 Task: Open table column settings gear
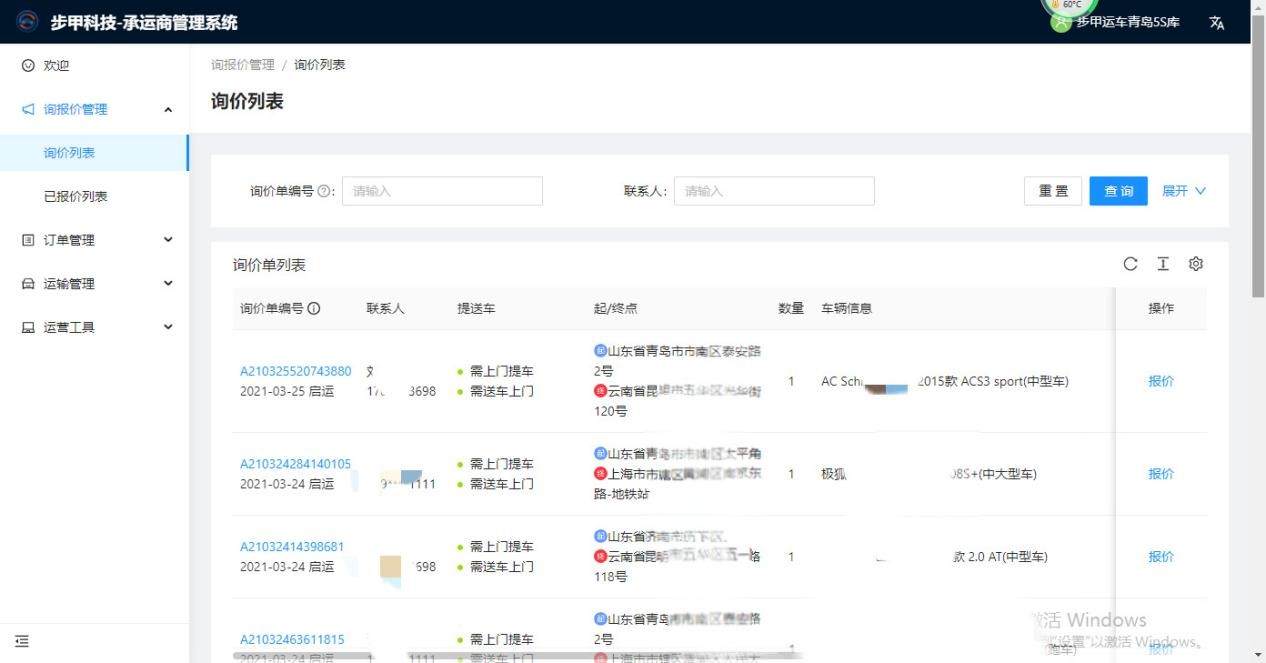tap(1196, 264)
